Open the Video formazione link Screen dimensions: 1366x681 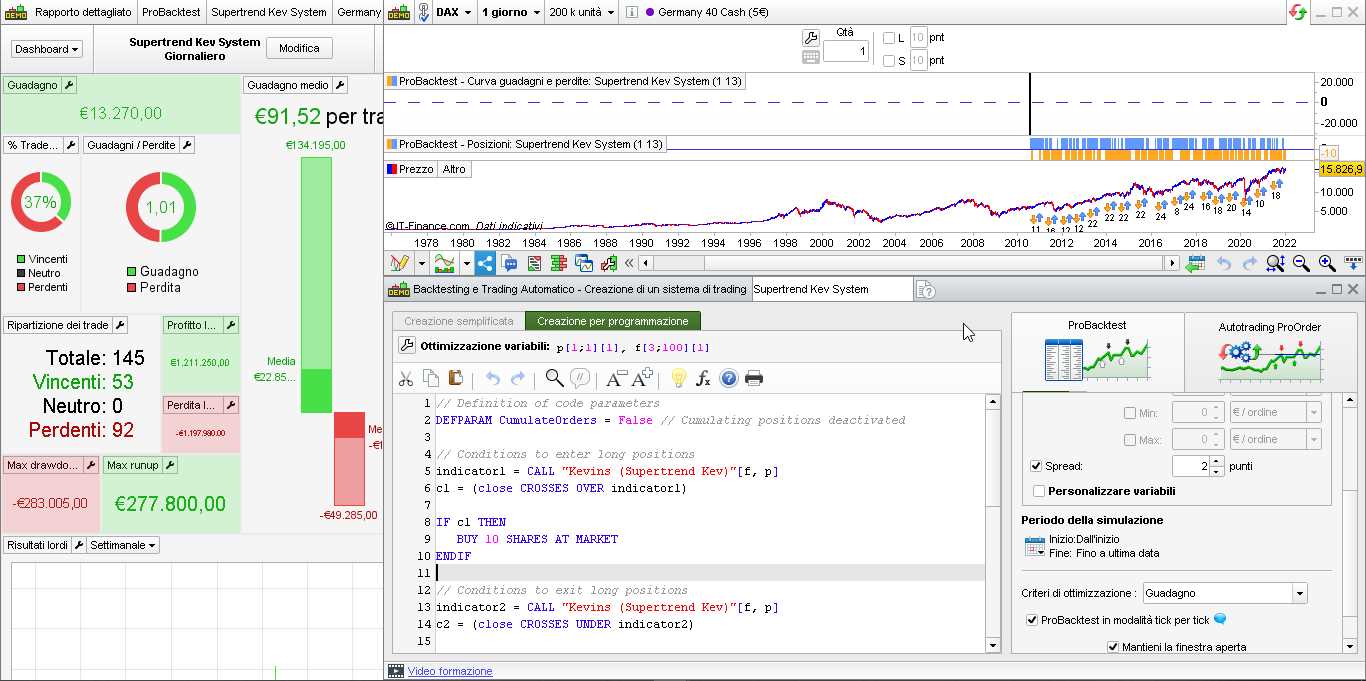449,671
